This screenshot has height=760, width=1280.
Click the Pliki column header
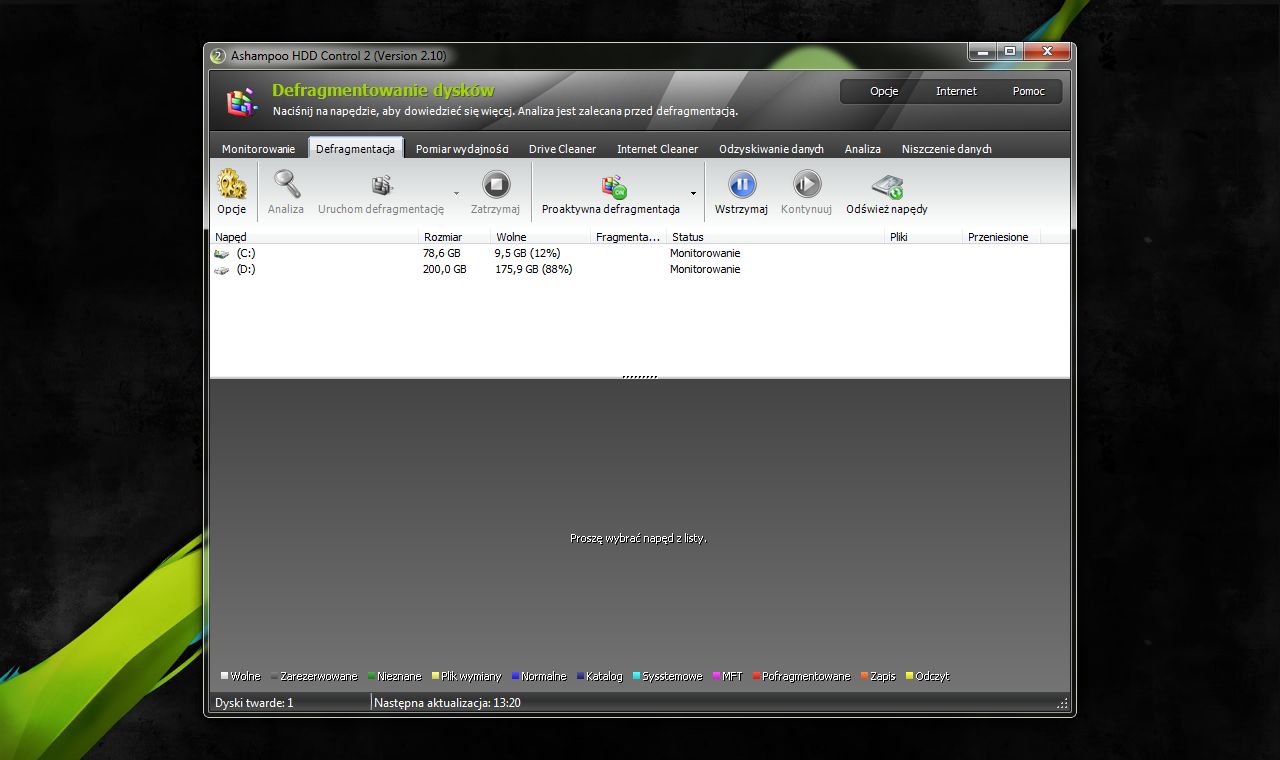(x=924, y=237)
